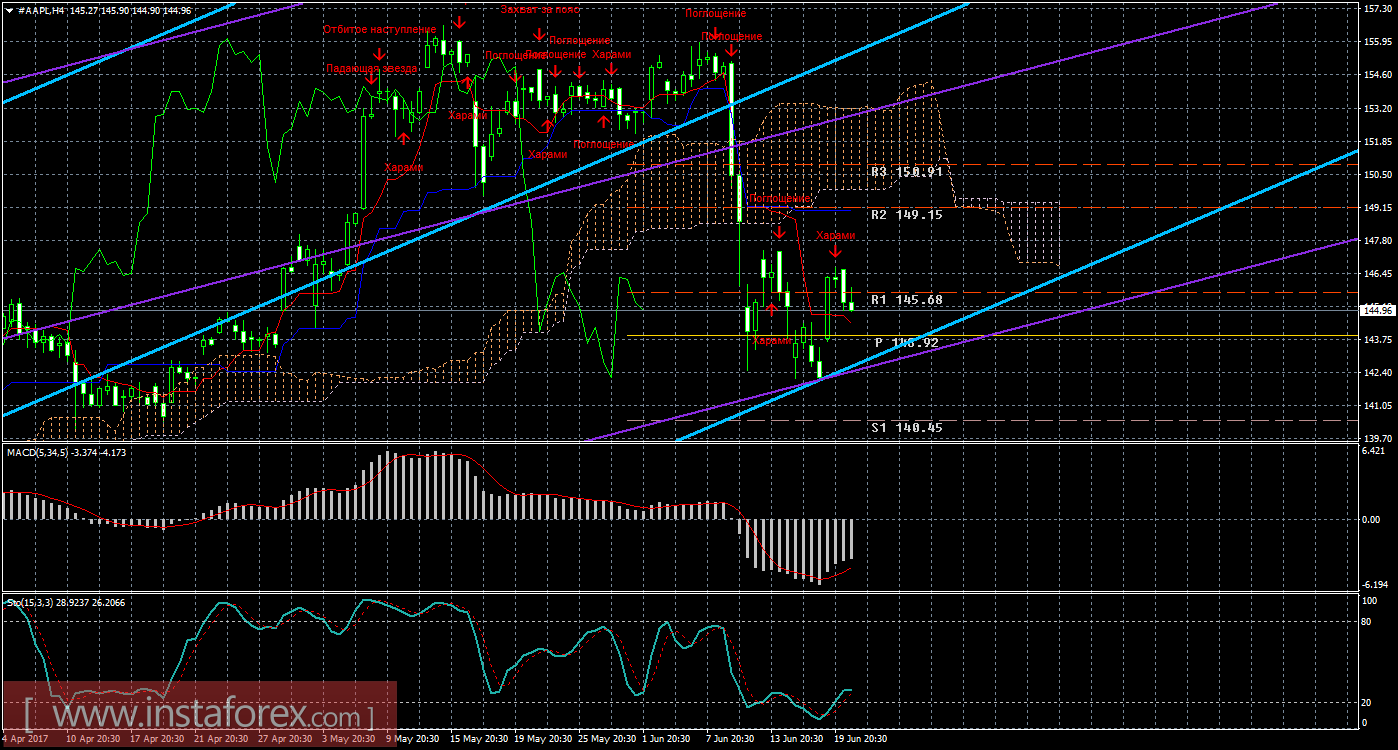Click the '9 May 20:30' date label

(x=413, y=739)
